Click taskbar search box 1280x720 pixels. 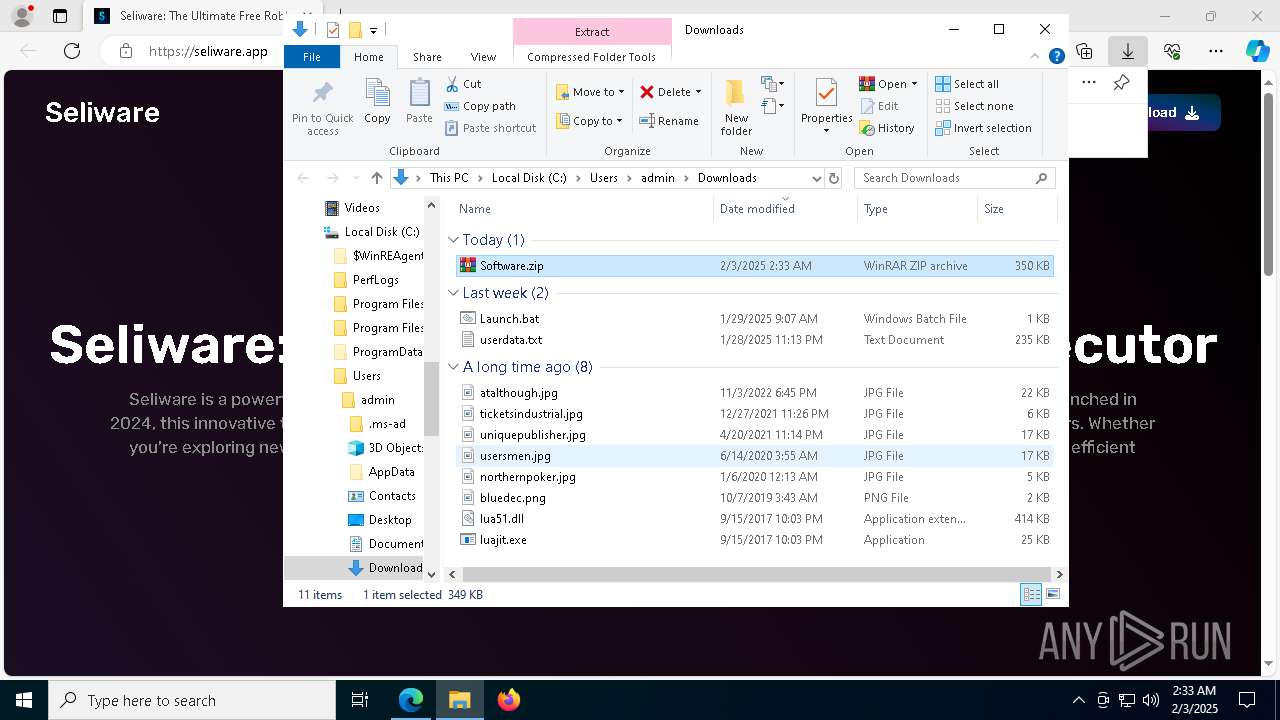192,700
